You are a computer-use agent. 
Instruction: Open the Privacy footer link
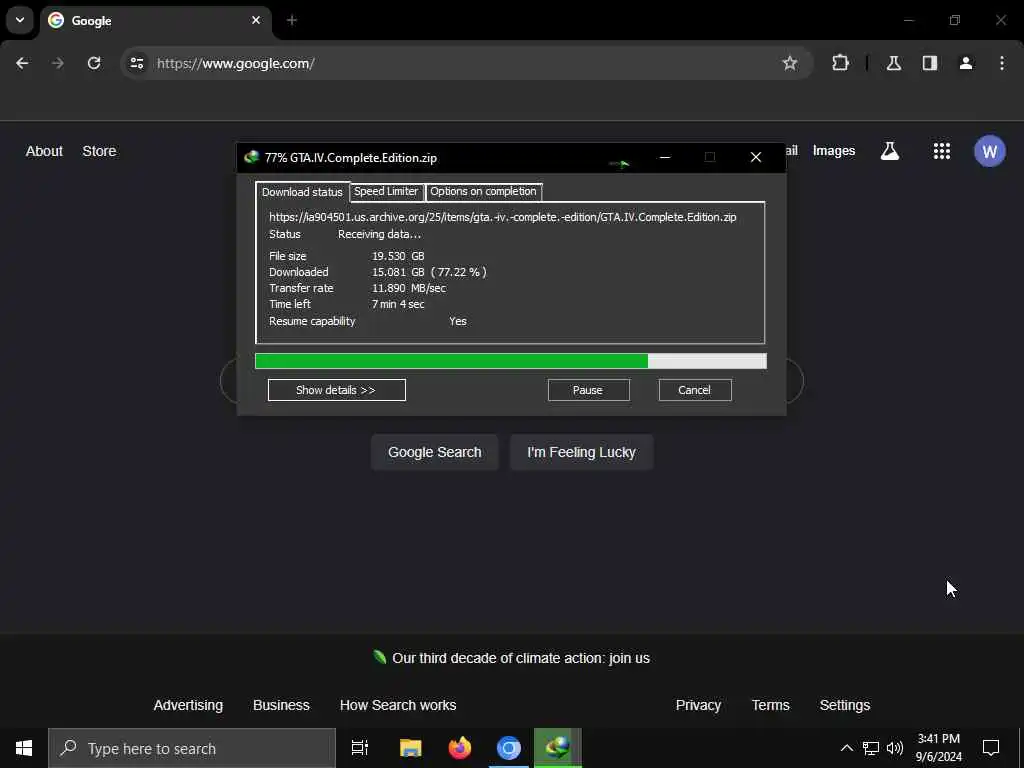coord(698,705)
